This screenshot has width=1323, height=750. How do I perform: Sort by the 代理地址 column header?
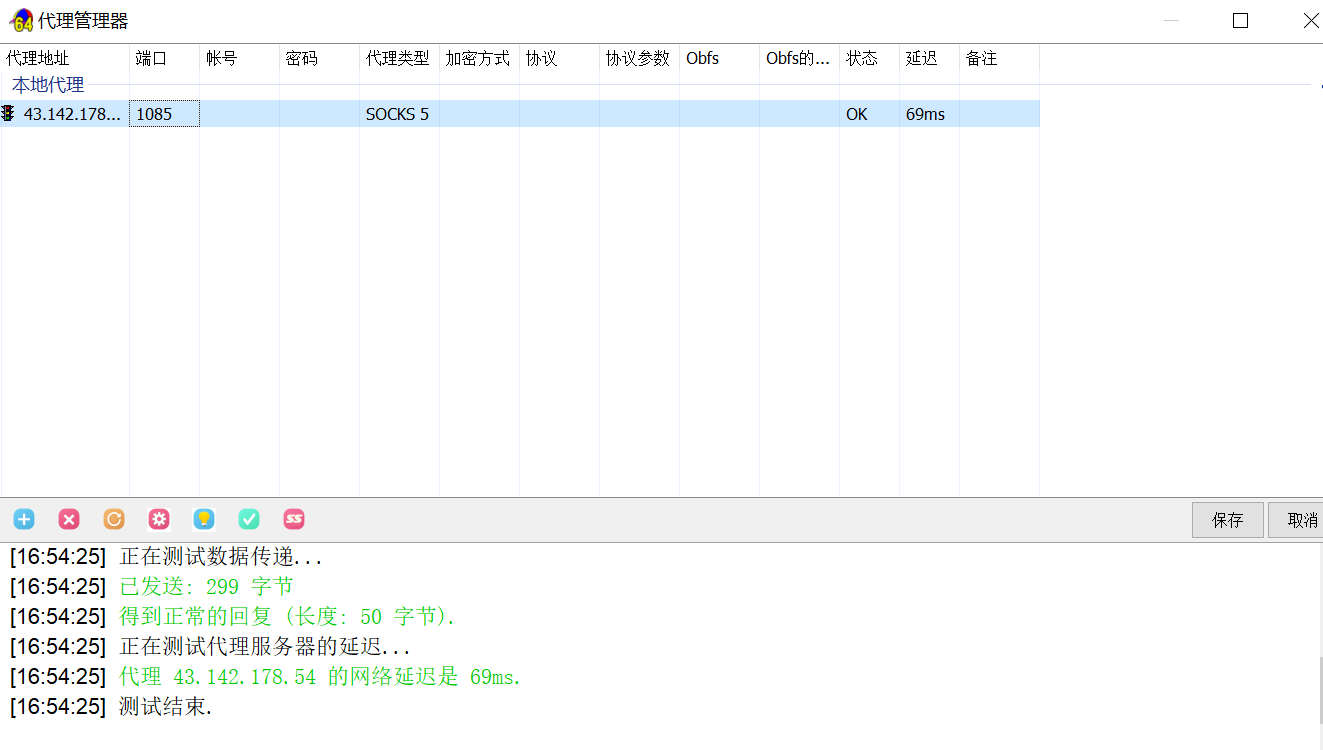click(65, 58)
